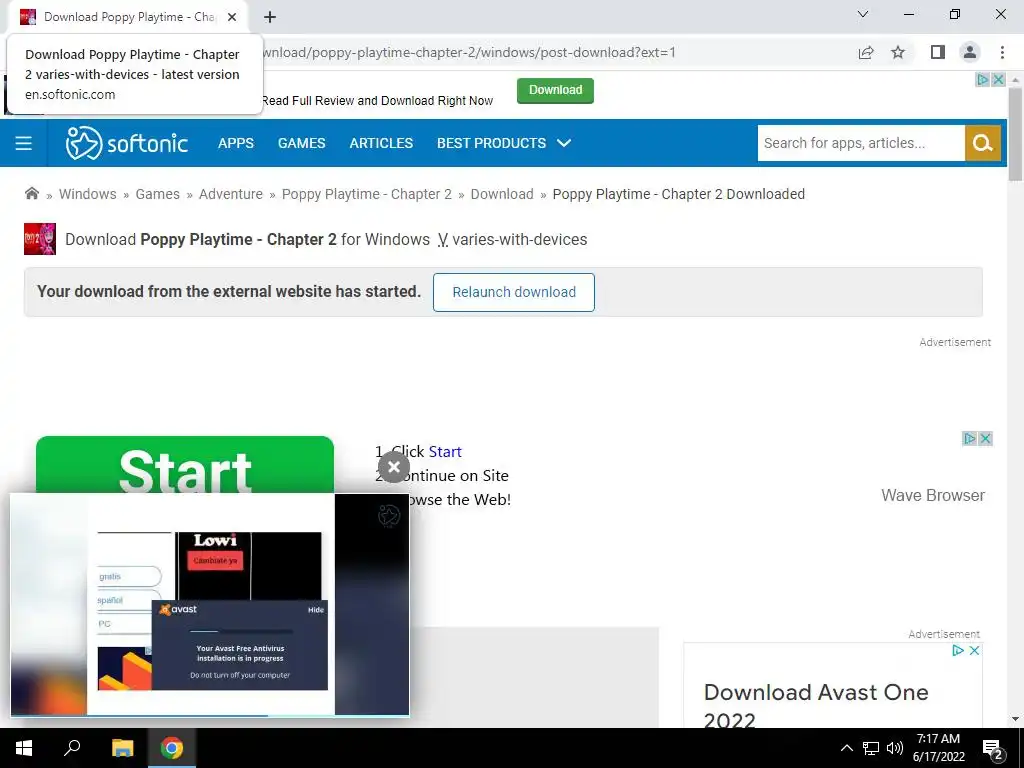The image size is (1024, 768).
Task: Close the Poppy Playtime browser tab
Action: [x=232, y=18]
